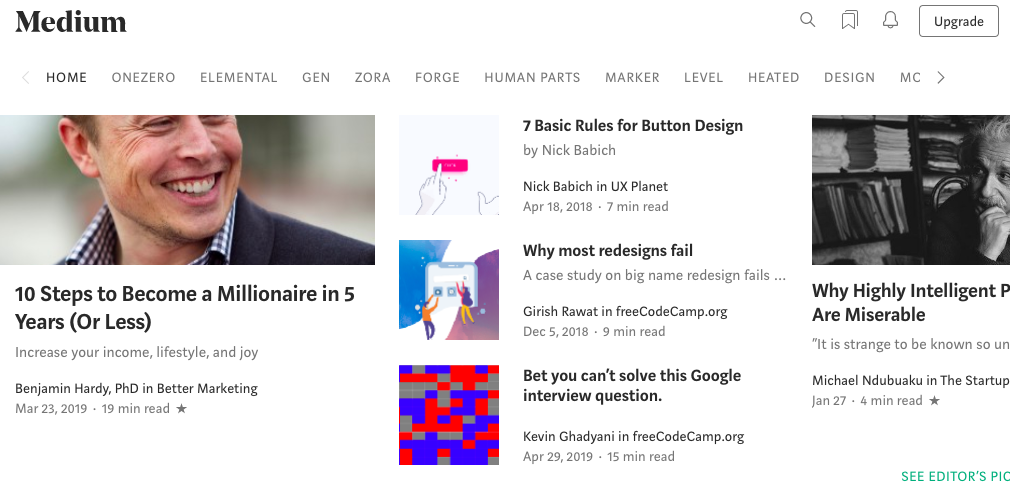1010x492 pixels.
Task: Open article 7 Basic Rules for Button Design
Action: [x=633, y=126]
